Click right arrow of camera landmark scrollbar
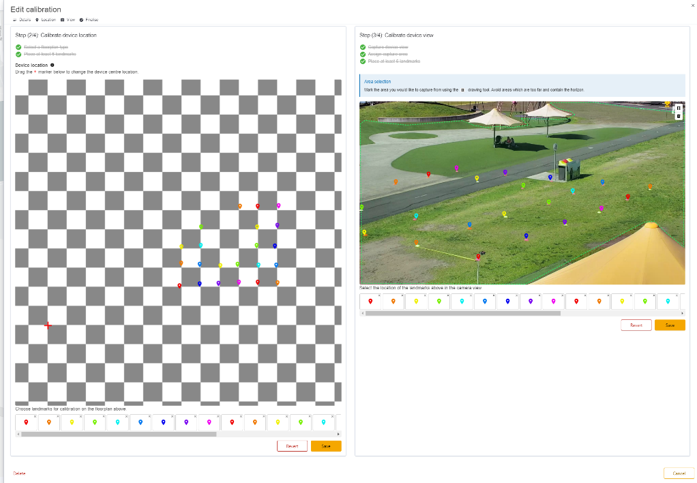Image resolution: width=697 pixels, height=483 pixels. pos(682,313)
